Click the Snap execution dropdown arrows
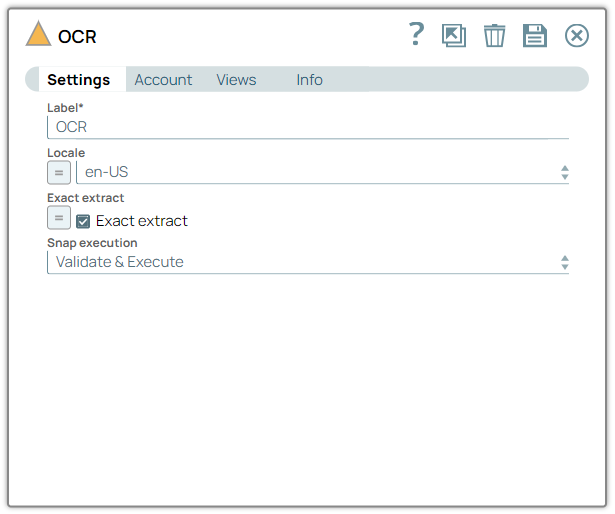615x514 pixels. tap(564, 262)
